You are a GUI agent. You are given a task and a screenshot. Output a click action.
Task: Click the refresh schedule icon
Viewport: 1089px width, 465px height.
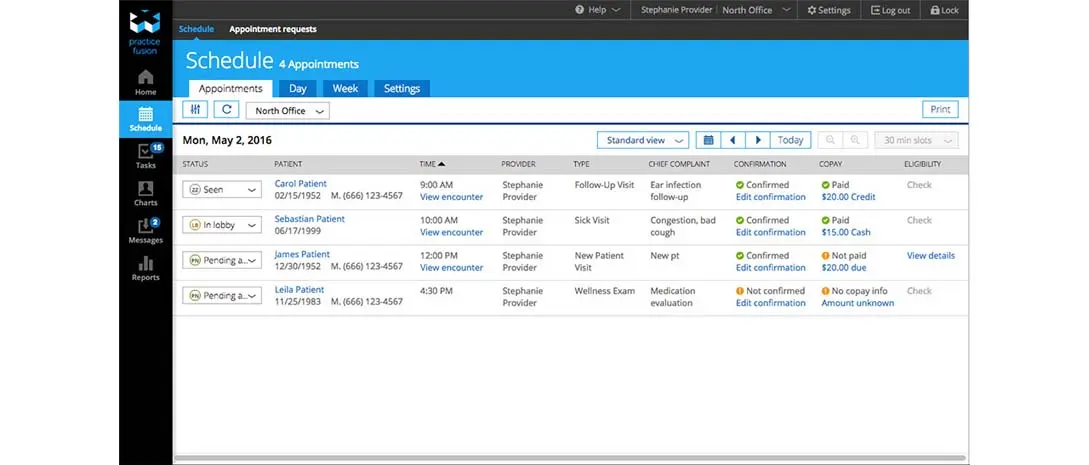[226, 110]
